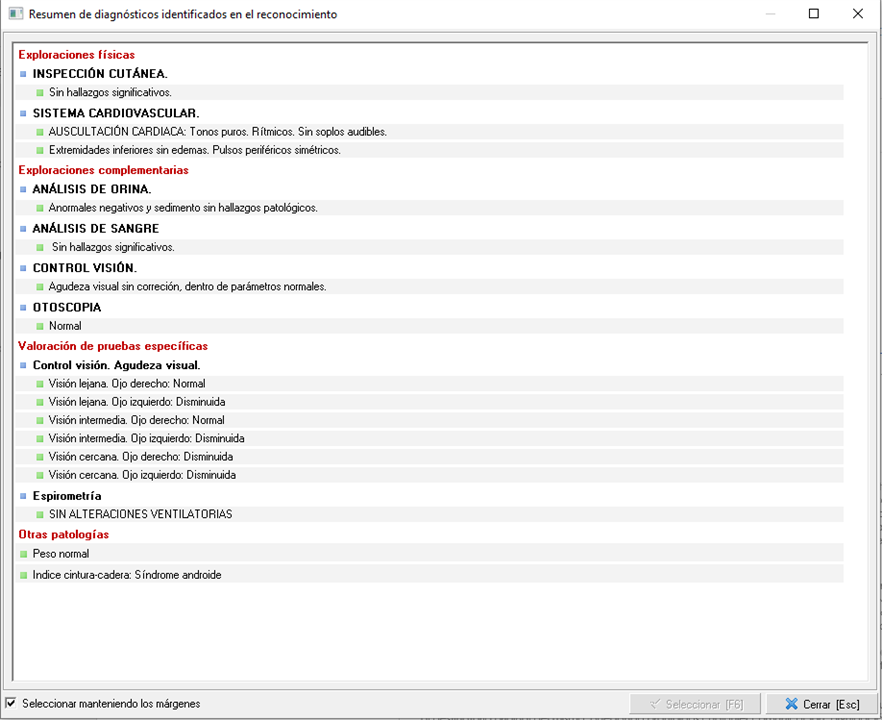This screenshot has width=882, height=720.
Task: Click blue bullet beside SISTEMA CARDIOVASCULAR
Action: tap(23, 113)
